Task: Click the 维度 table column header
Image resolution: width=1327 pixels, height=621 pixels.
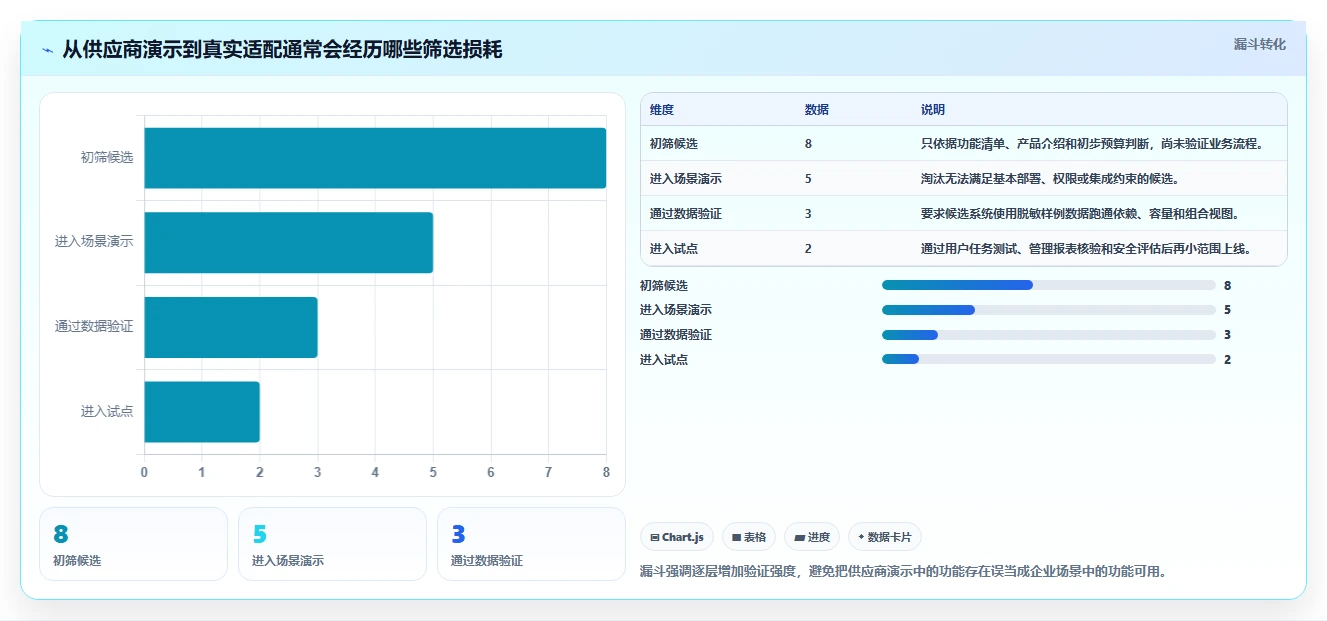Action: pos(662,110)
